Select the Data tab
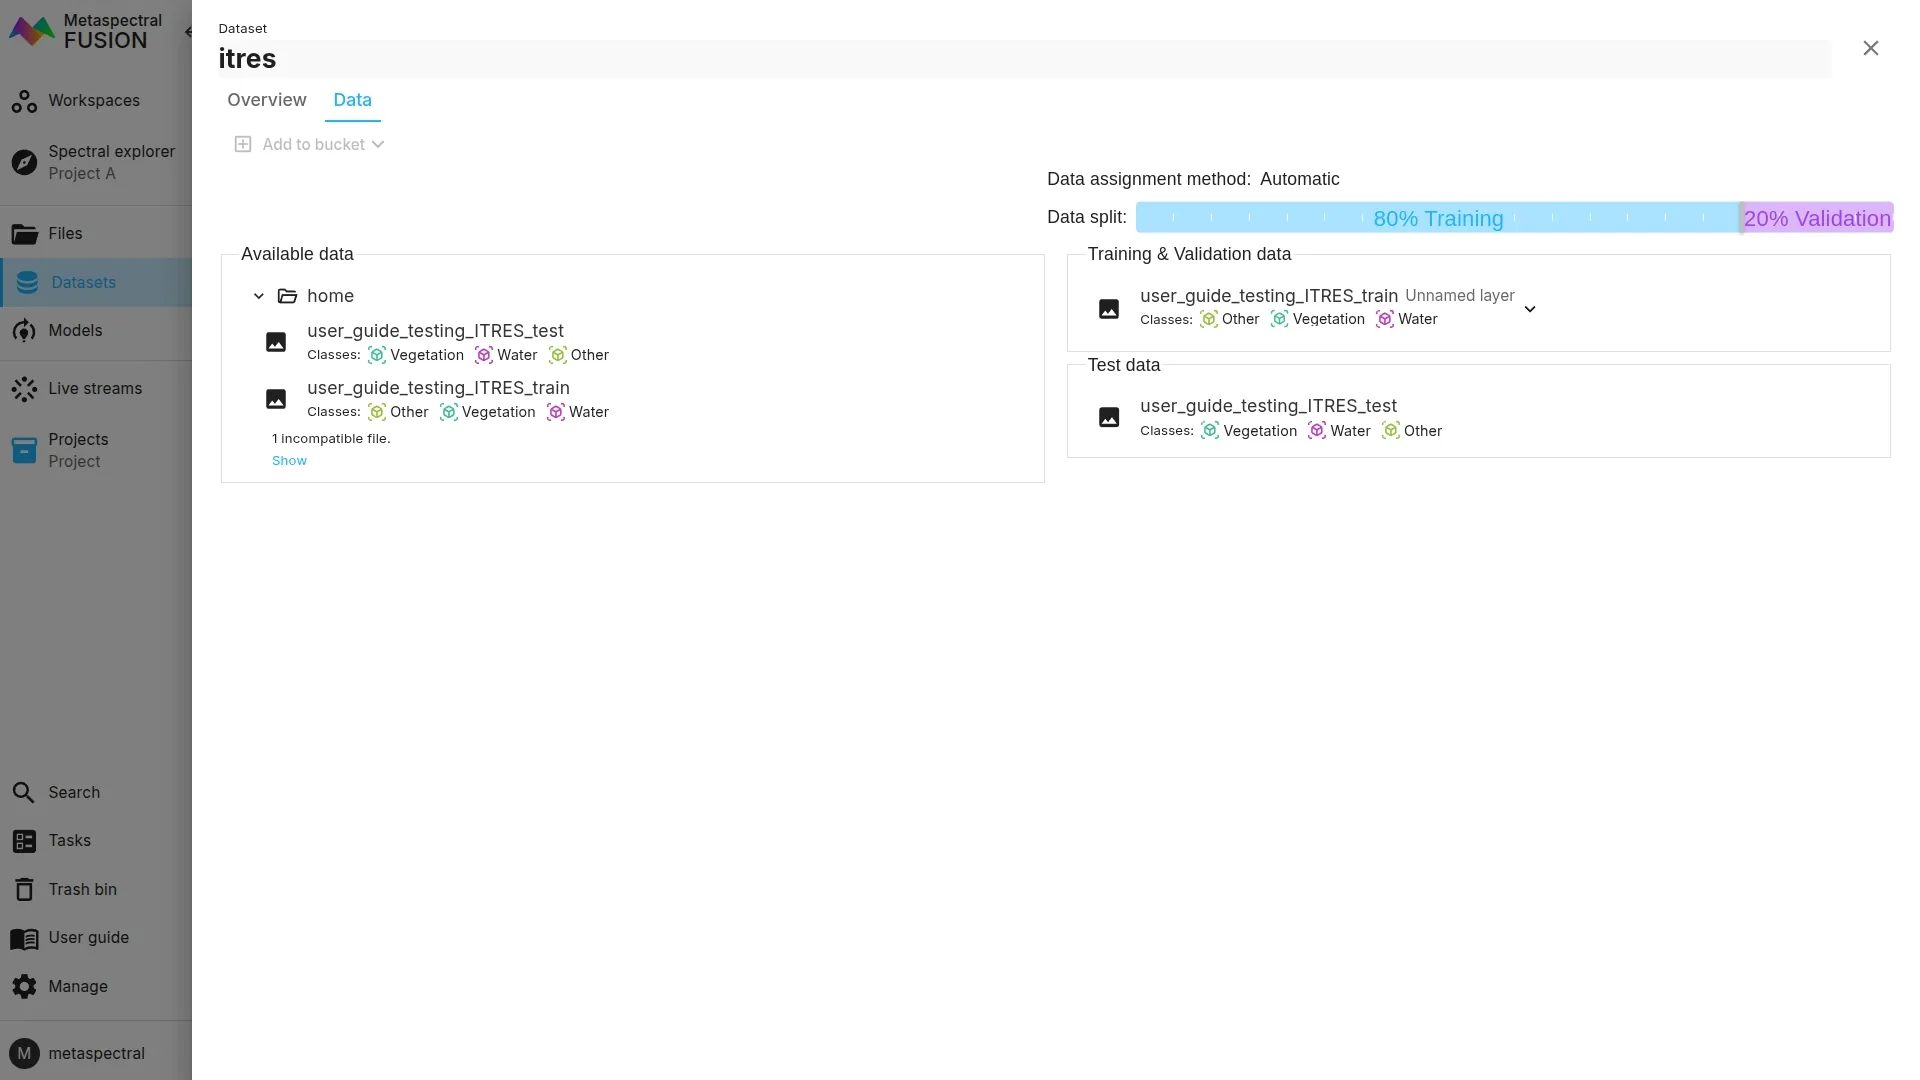The width and height of the screenshot is (1920, 1080). 352,100
